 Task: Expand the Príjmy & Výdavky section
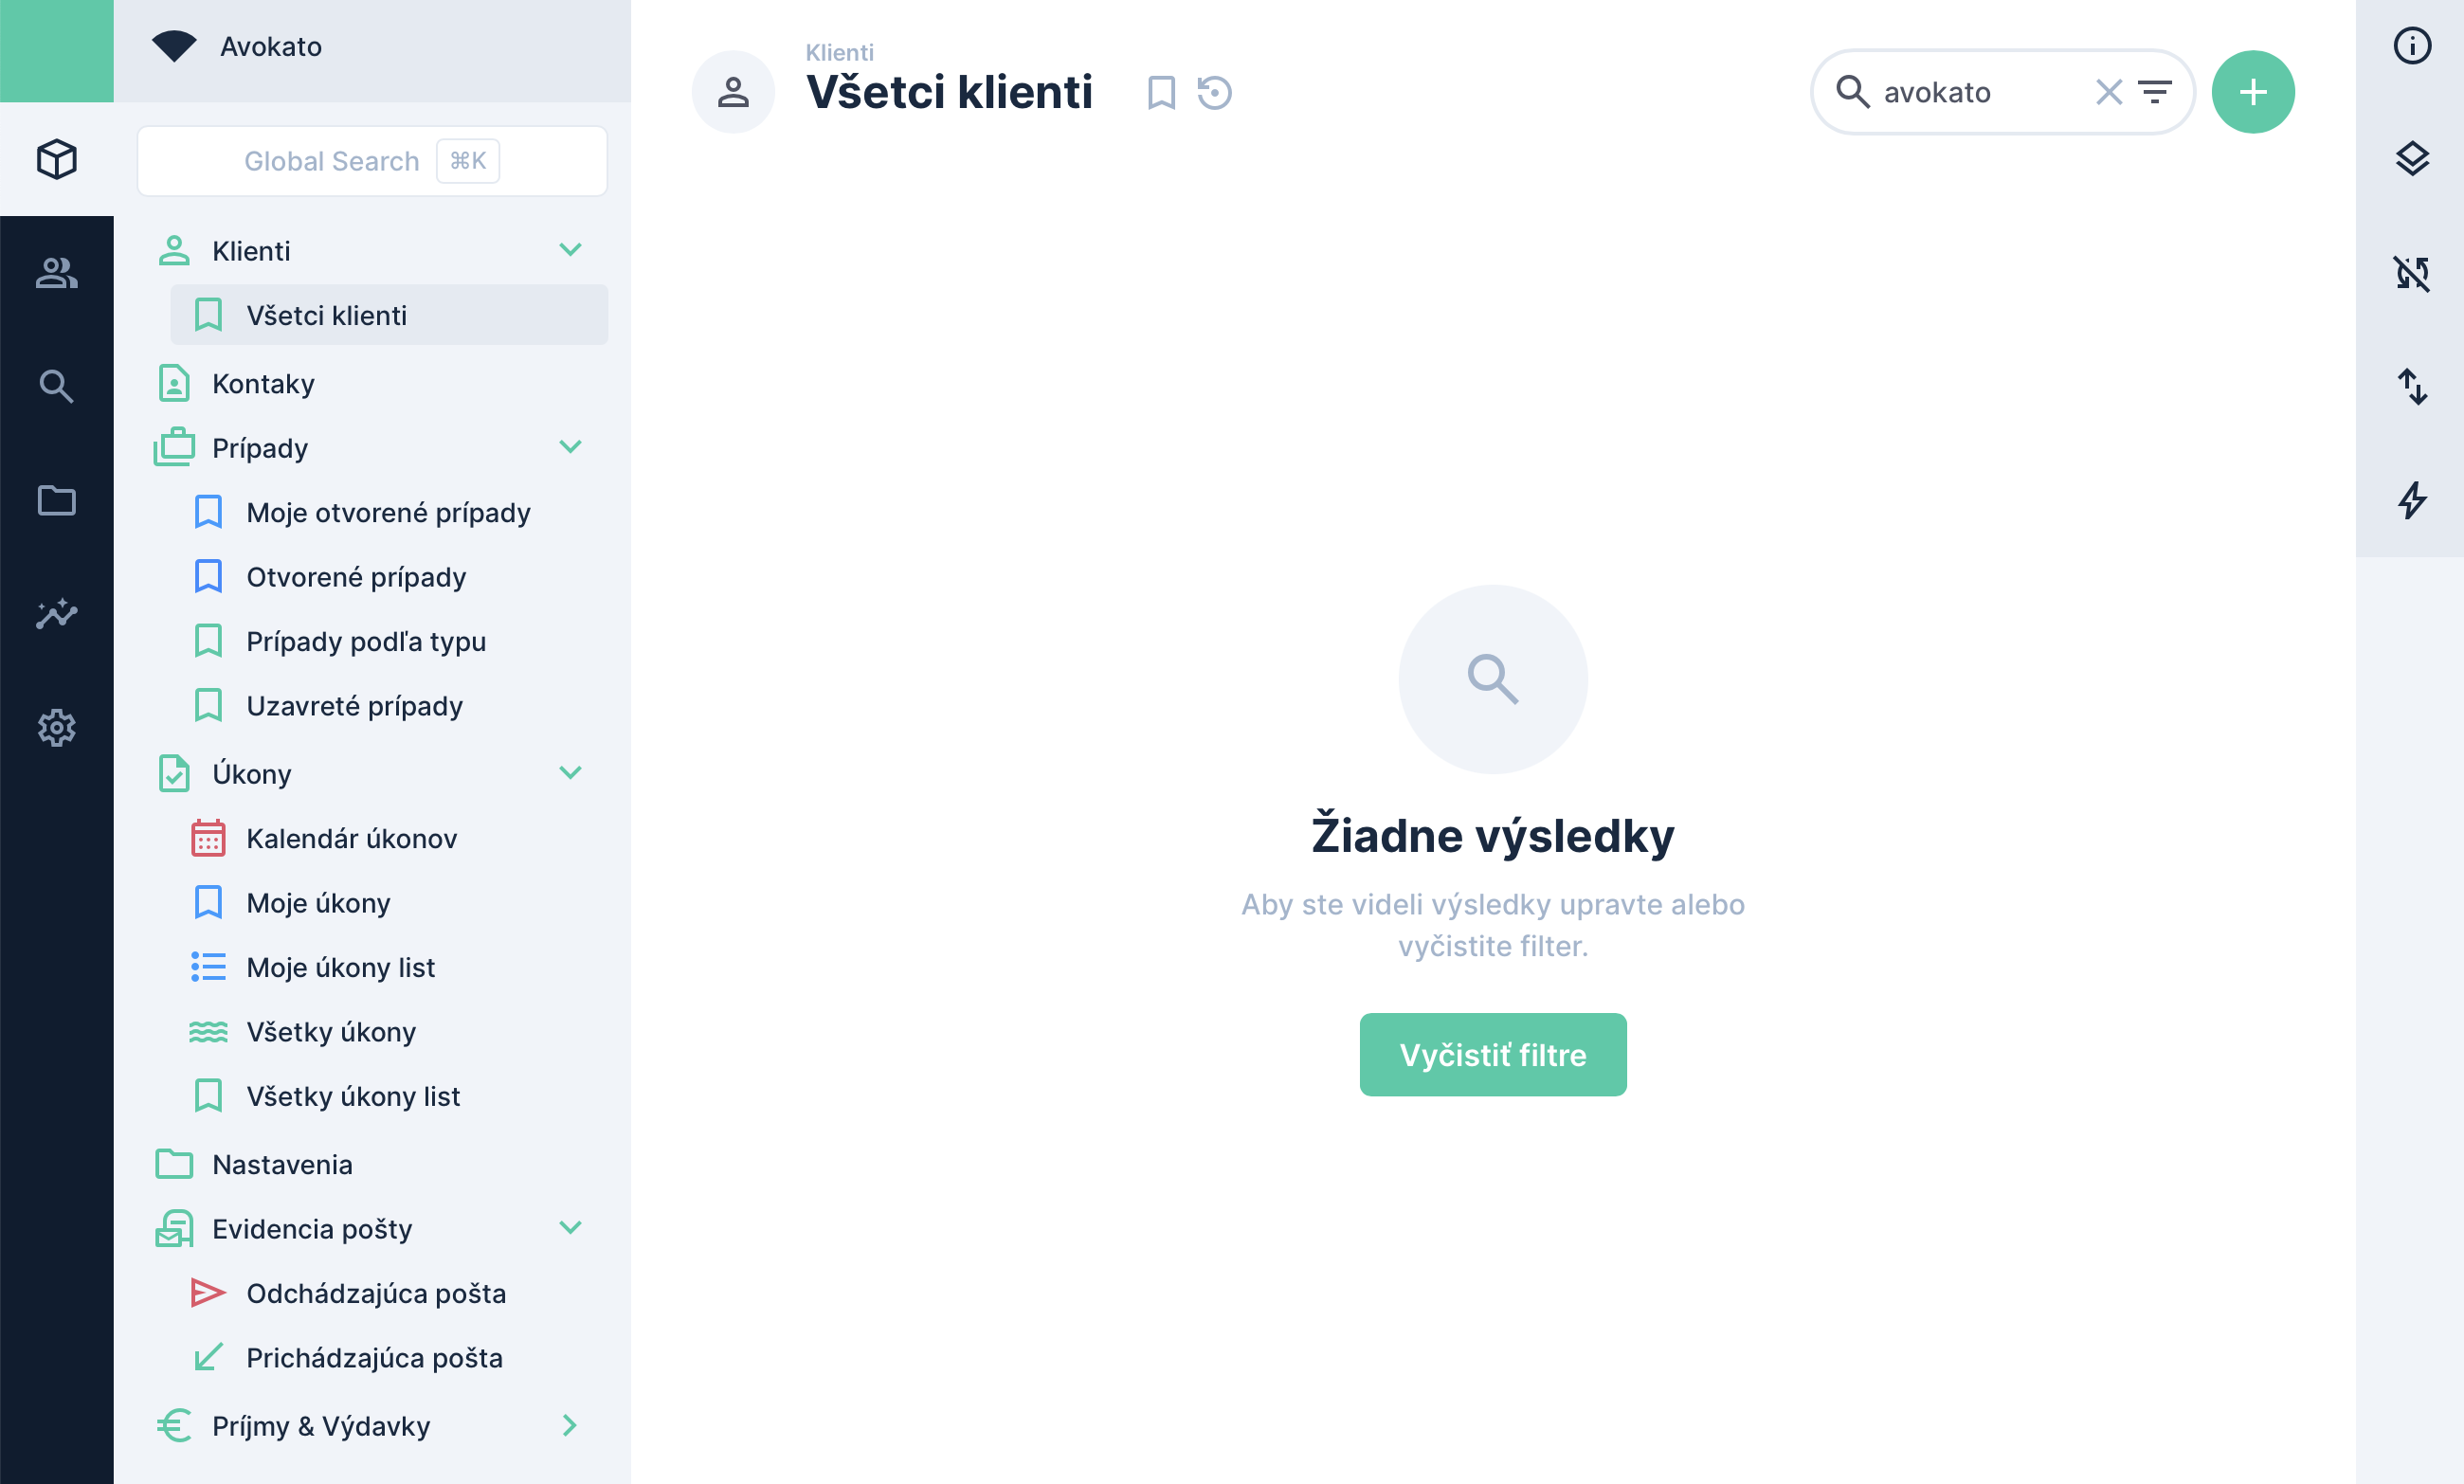point(571,1426)
